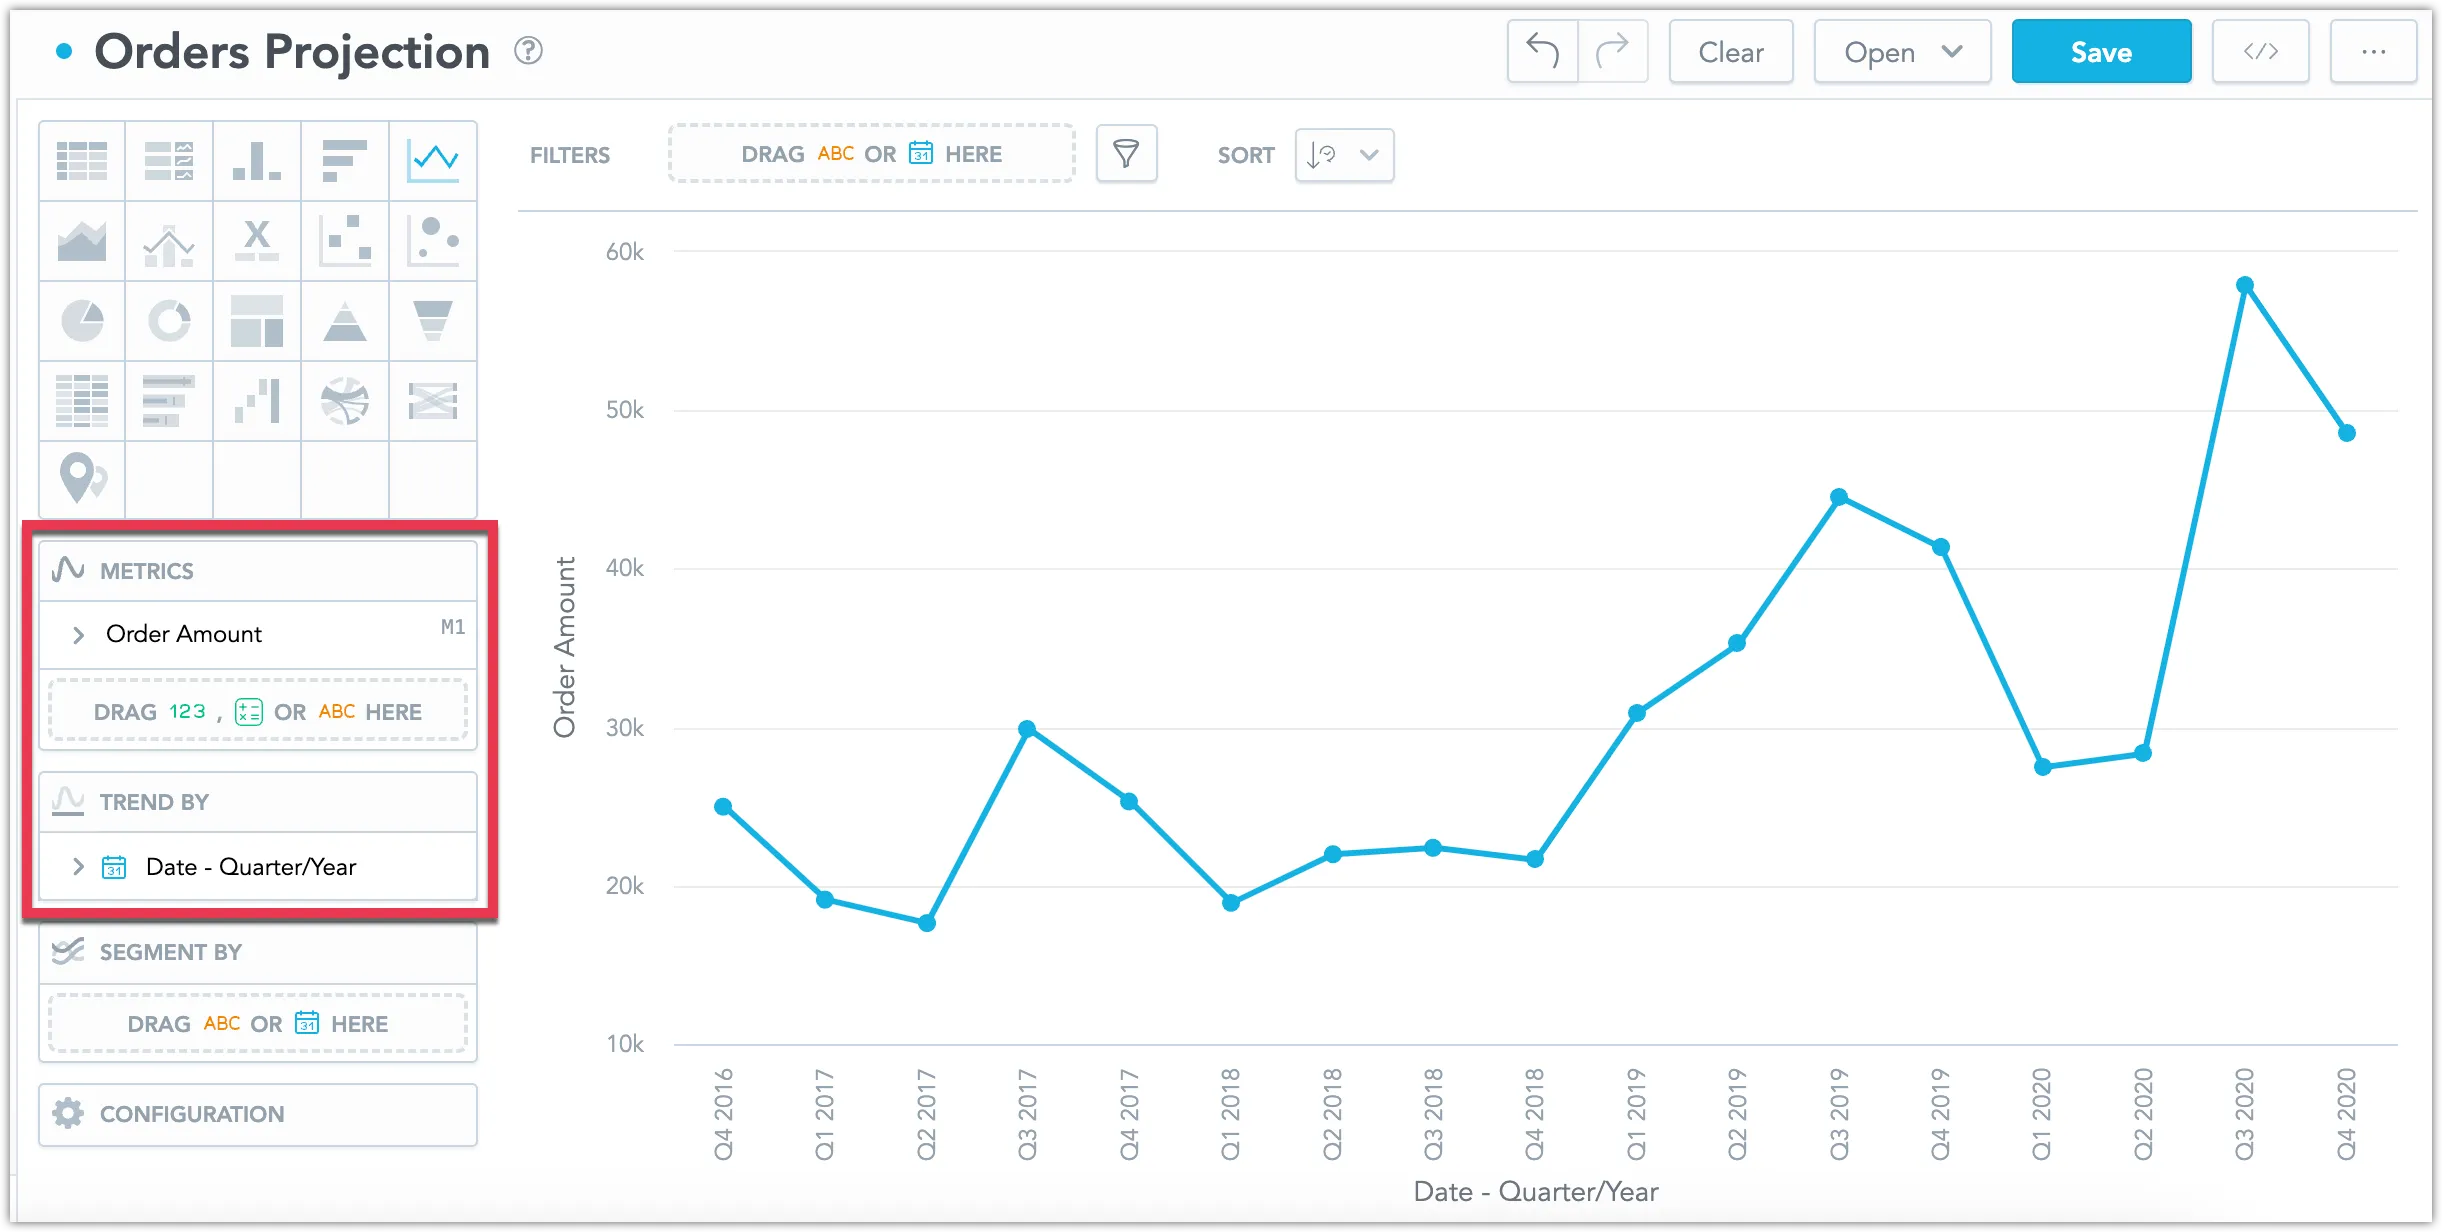The width and height of the screenshot is (2442, 1232).
Task: Expand the Order Amount metric
Action: 78,633
